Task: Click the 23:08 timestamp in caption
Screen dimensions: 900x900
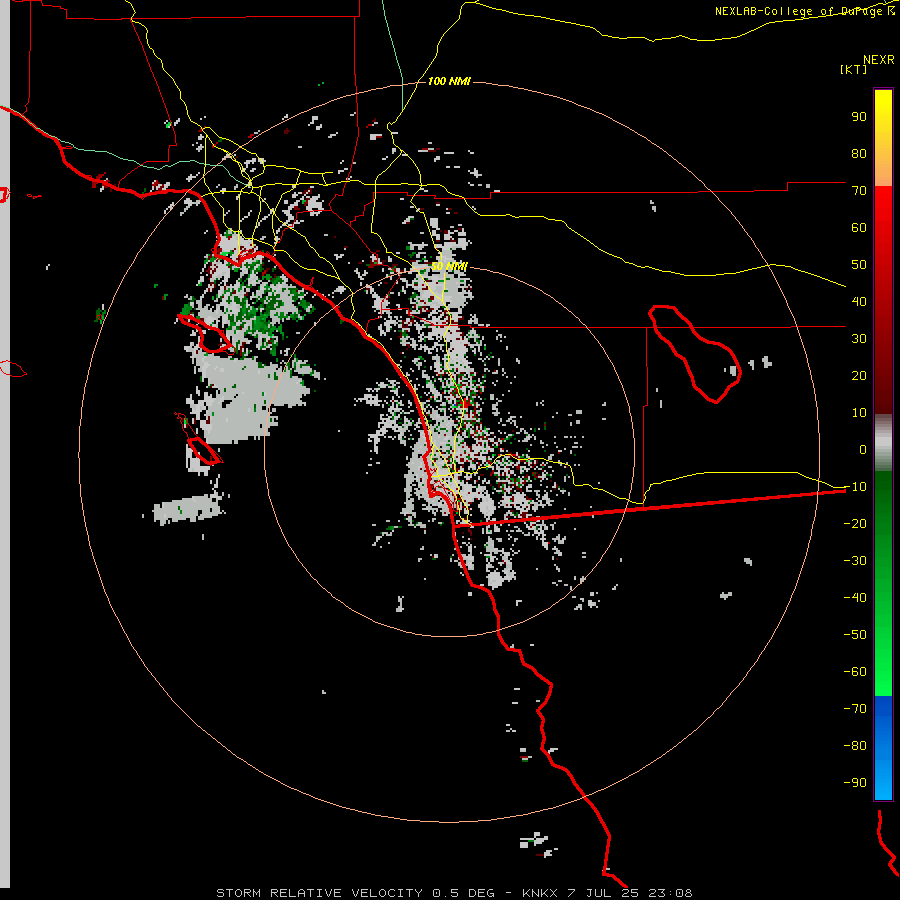Action: click(x=670, y=893)
